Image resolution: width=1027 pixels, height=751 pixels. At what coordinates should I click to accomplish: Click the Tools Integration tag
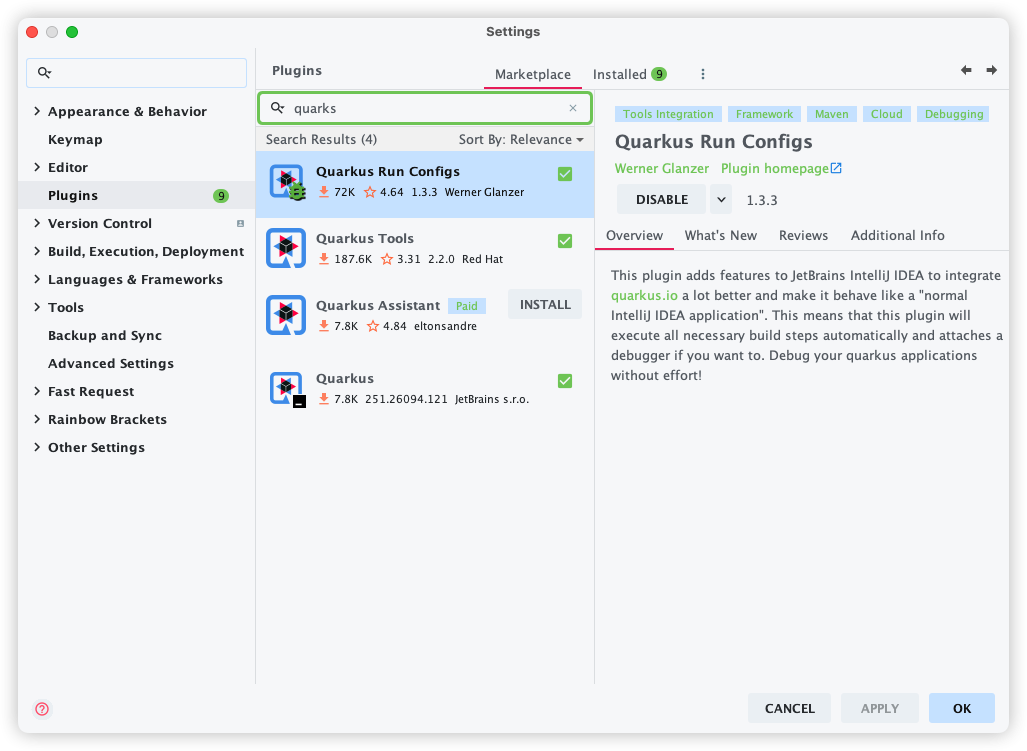tap(668, 114)
